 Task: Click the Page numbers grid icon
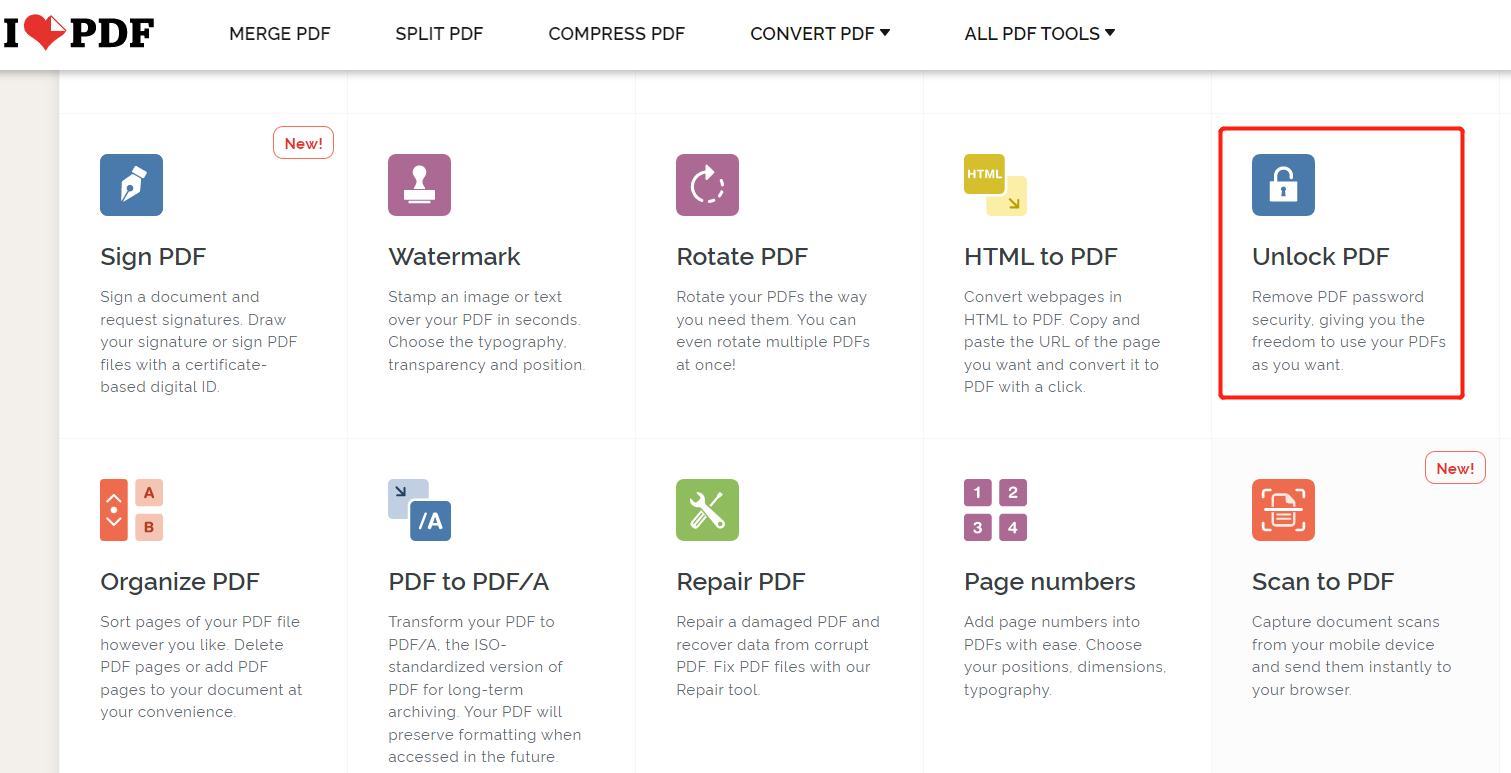995,510
